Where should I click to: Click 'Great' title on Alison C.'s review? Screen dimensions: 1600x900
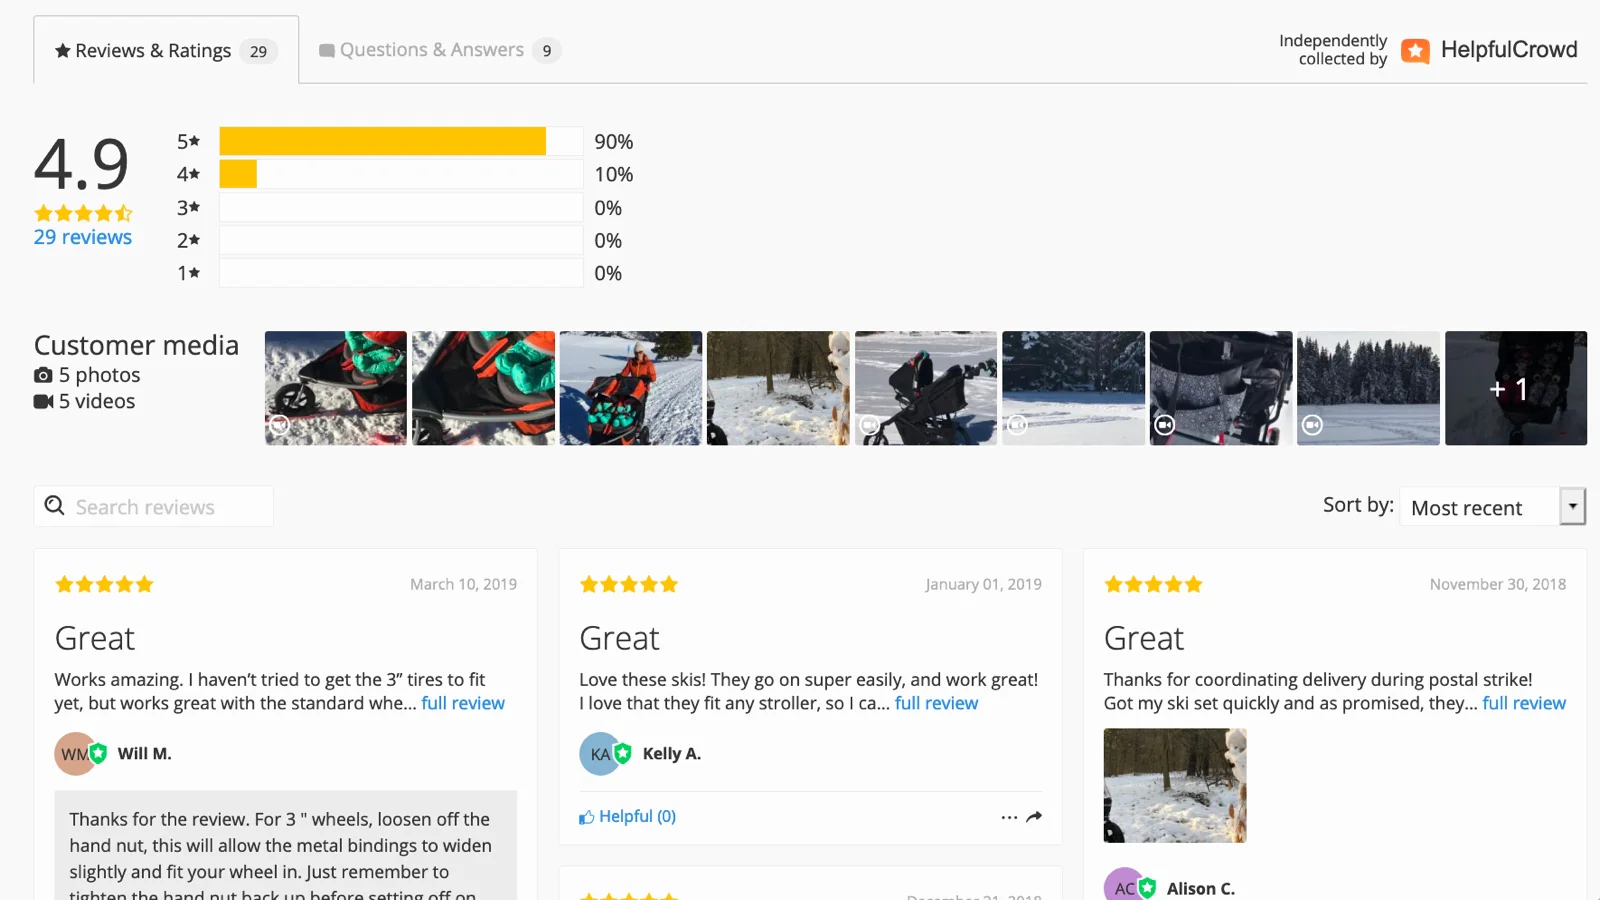pos(1144,638)
